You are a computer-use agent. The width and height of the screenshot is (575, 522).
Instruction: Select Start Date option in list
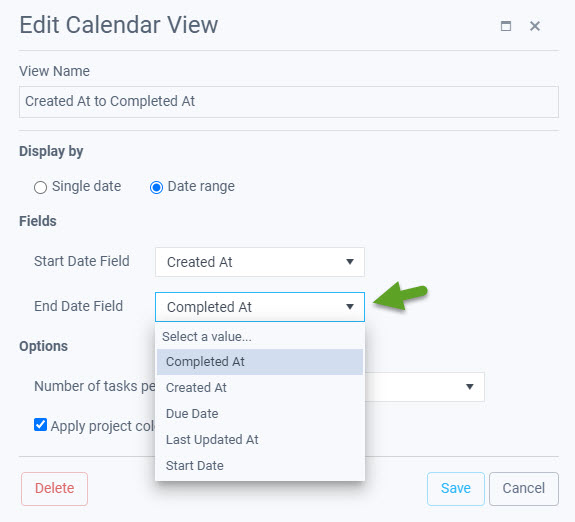[x=260, y=466]
